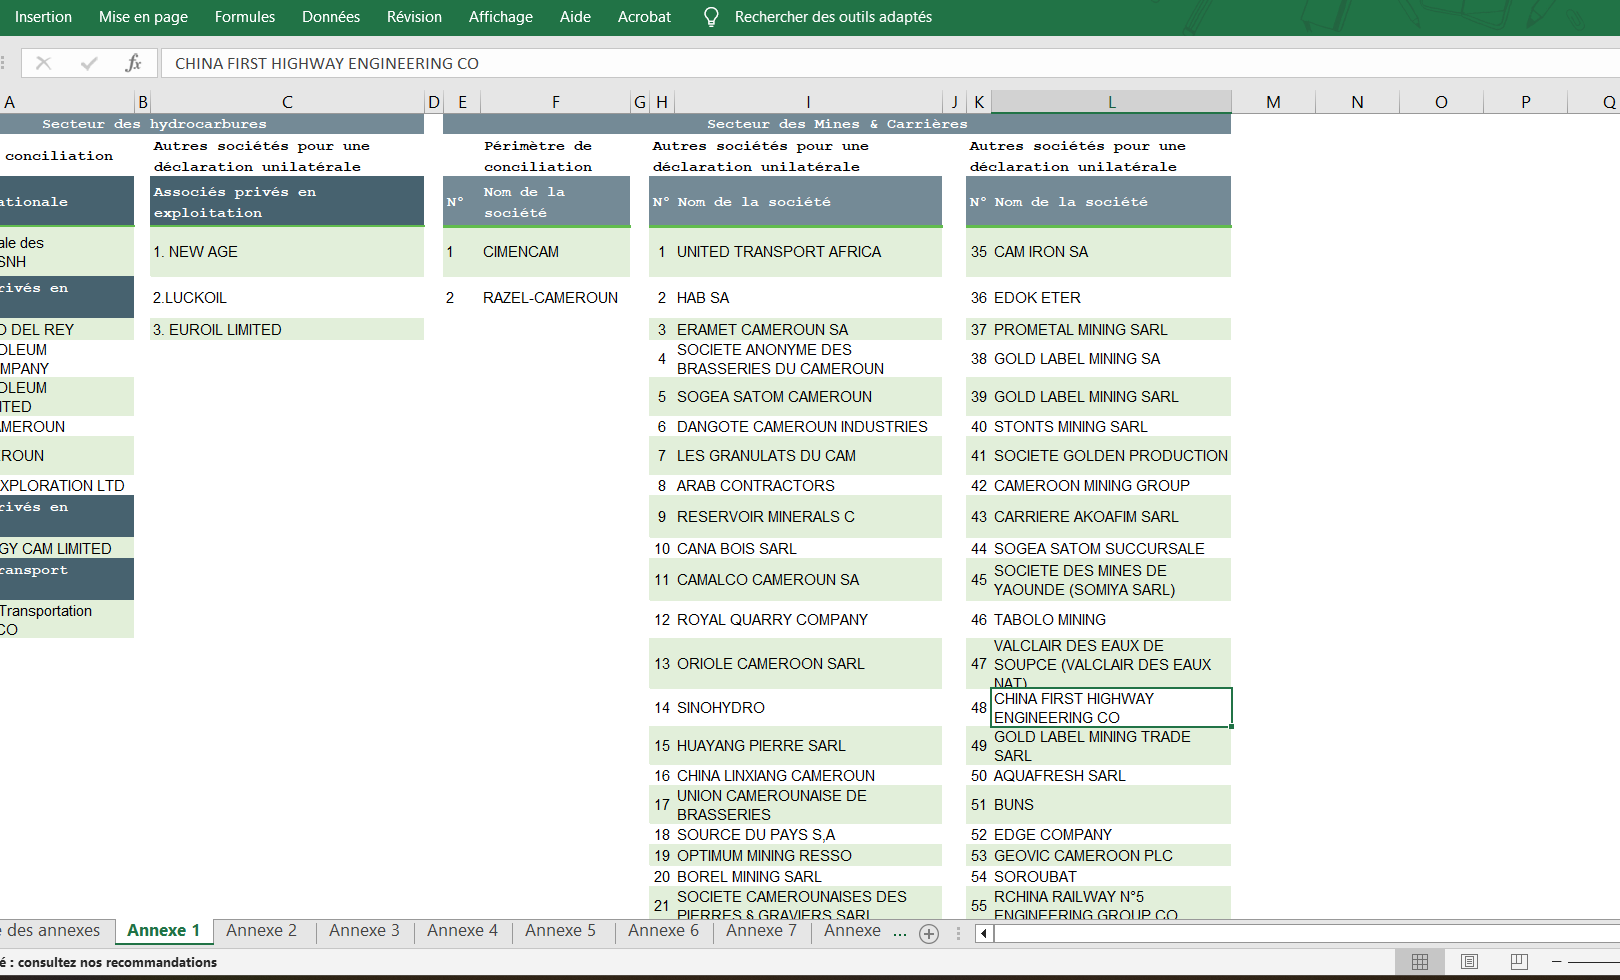Select cell 'AQUAFRESH SARL'

pos(1111,776)
